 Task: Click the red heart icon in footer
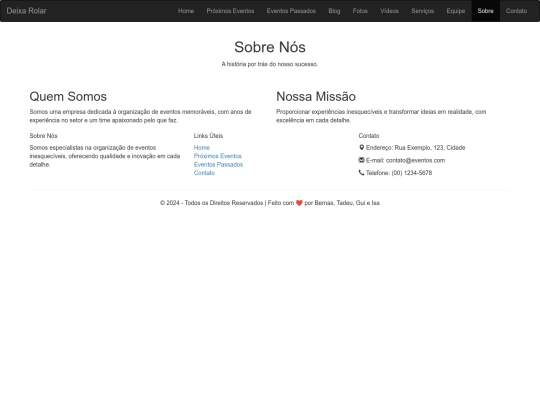(299, 203)
